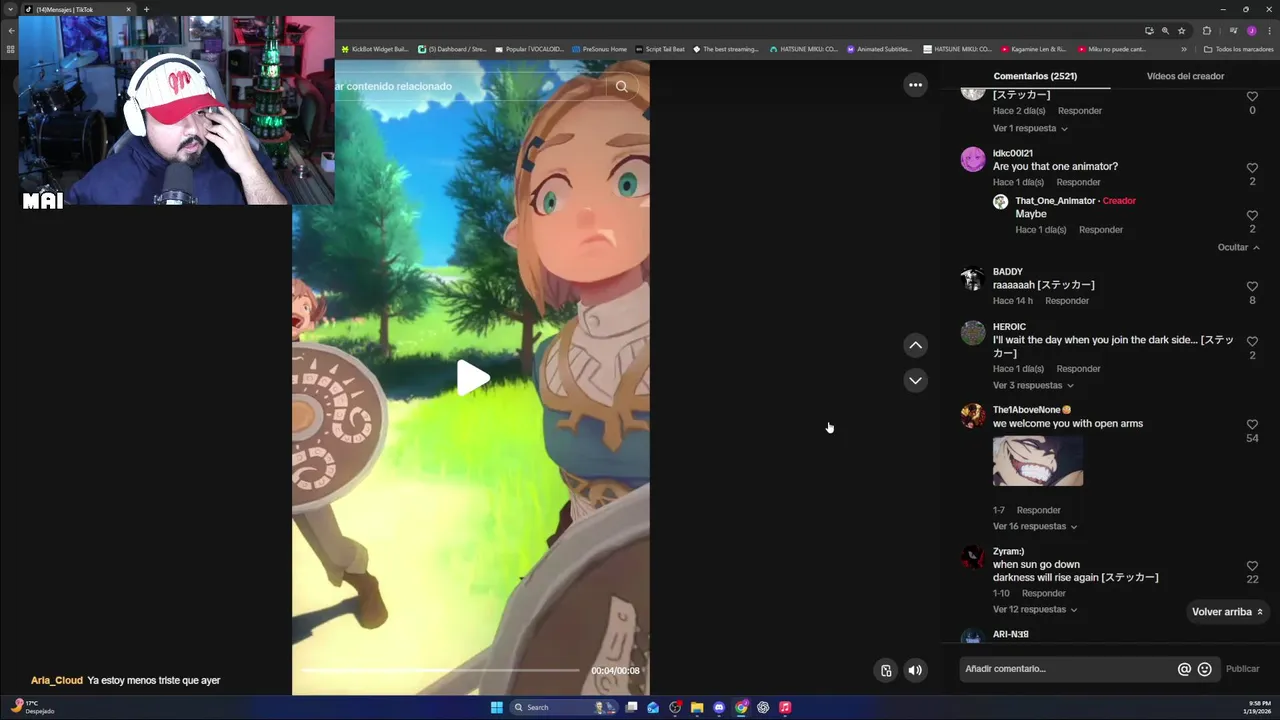This screenshot has height=720, width=1280.
Task: Like The1AboveNone's comment
Action: pos(1252,424)
